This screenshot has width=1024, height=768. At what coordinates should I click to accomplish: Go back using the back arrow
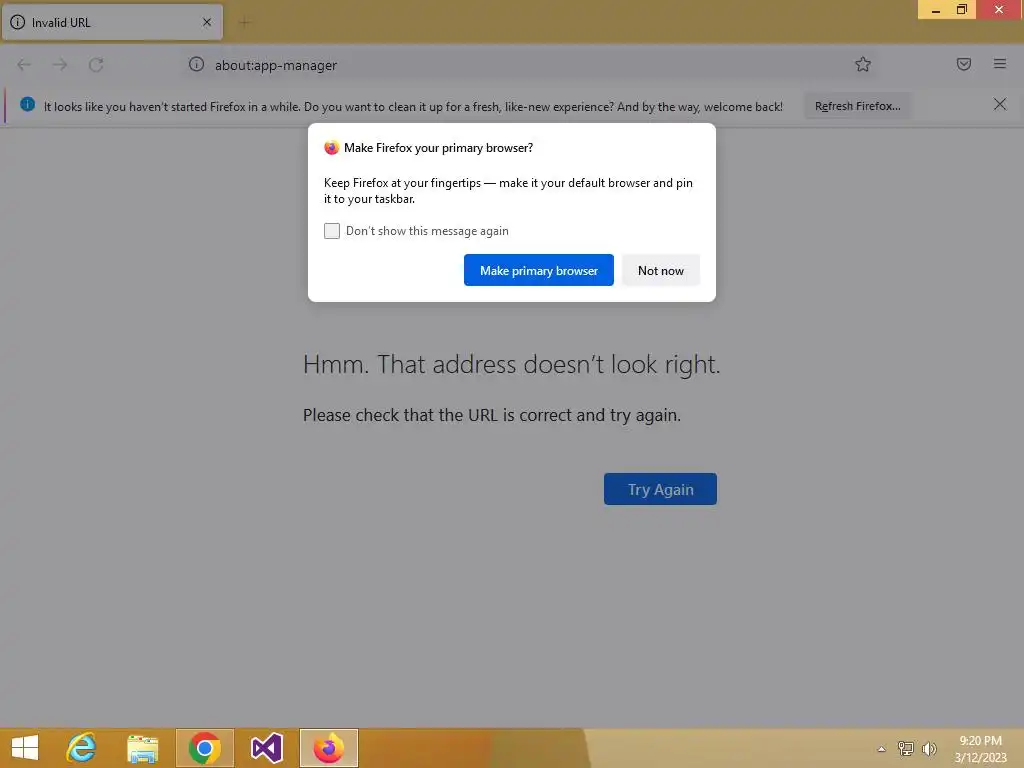[x=24, y=65]
